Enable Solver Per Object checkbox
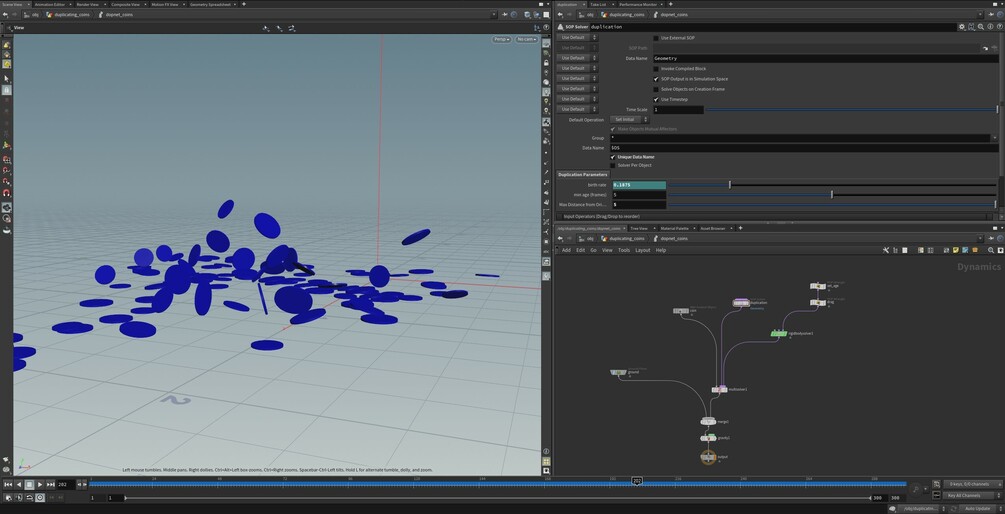1005x514 pixels. pos(613,165)
